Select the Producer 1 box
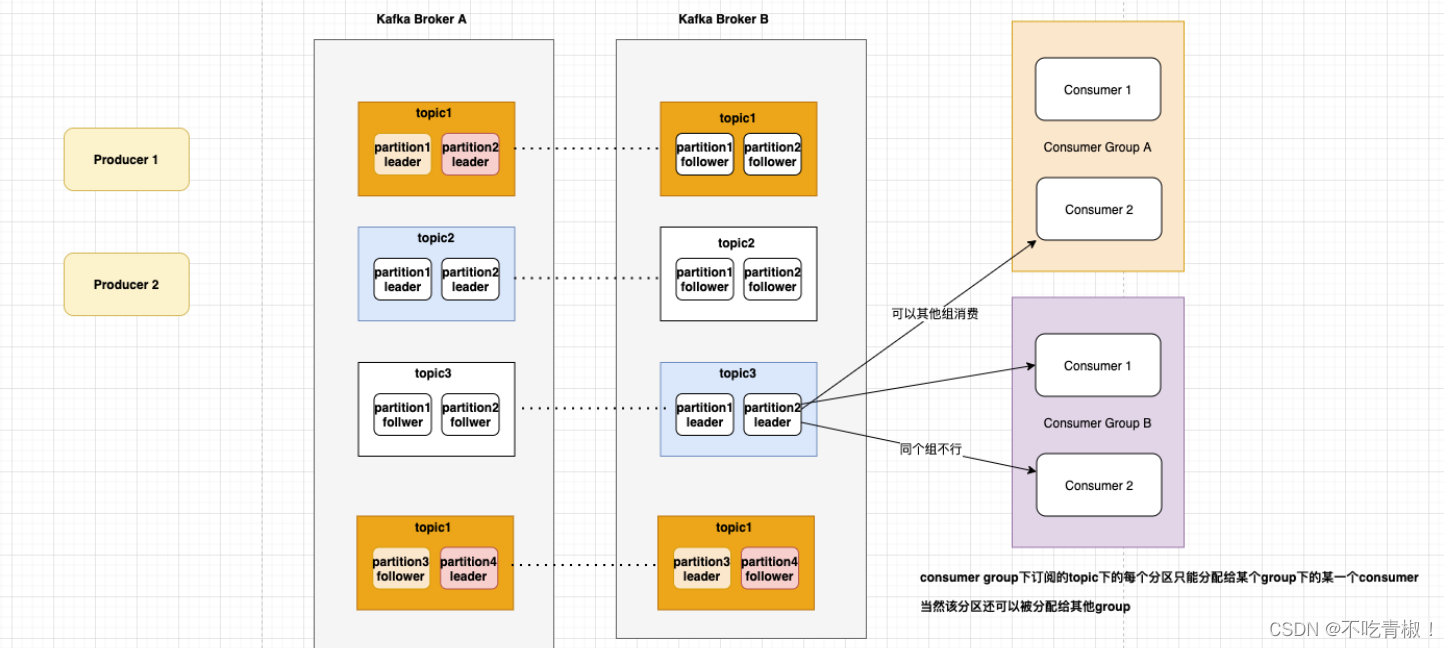1448x648 pixels. [x=126, y=159]
